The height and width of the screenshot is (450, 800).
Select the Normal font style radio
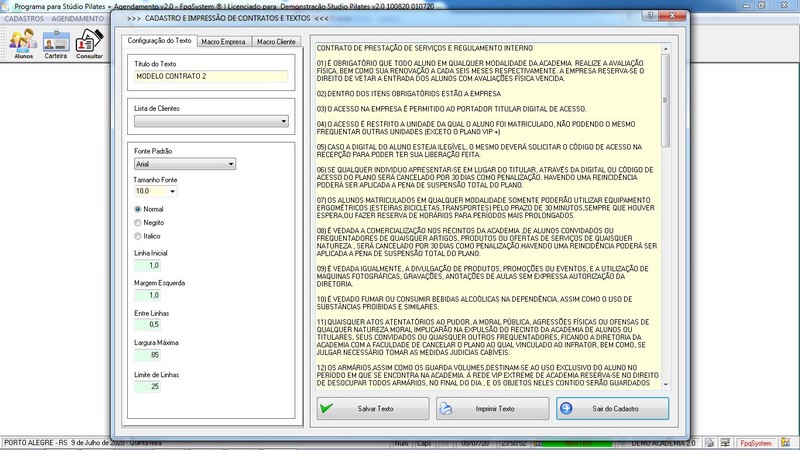[138, 209]
